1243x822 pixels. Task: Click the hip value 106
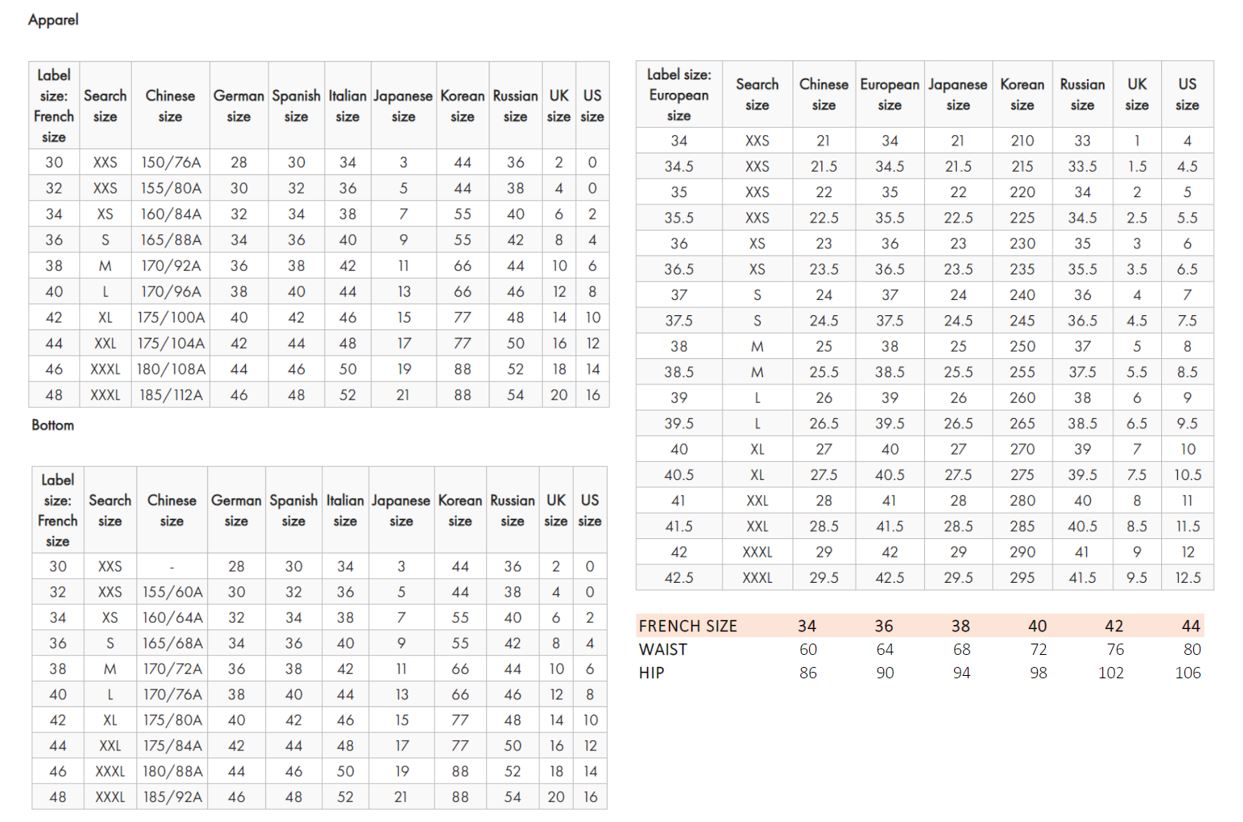click(1188, 673)
